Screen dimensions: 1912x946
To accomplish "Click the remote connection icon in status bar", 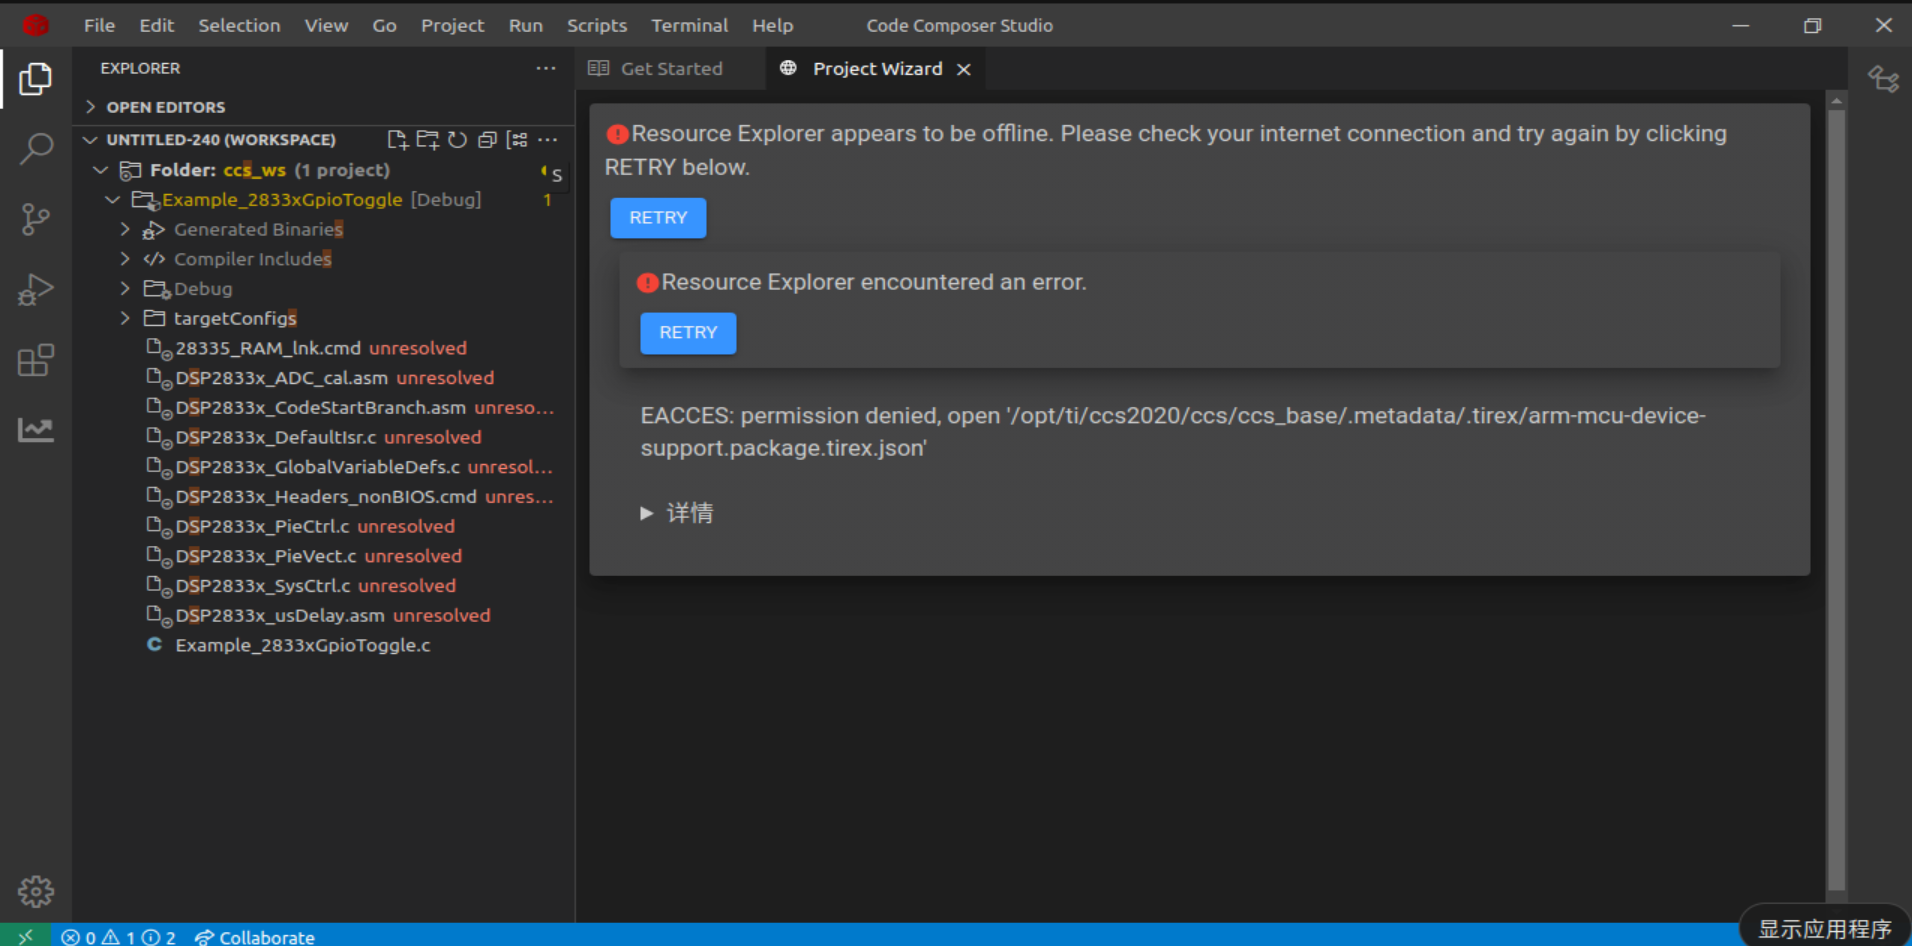I will click(x=26, y=936).
